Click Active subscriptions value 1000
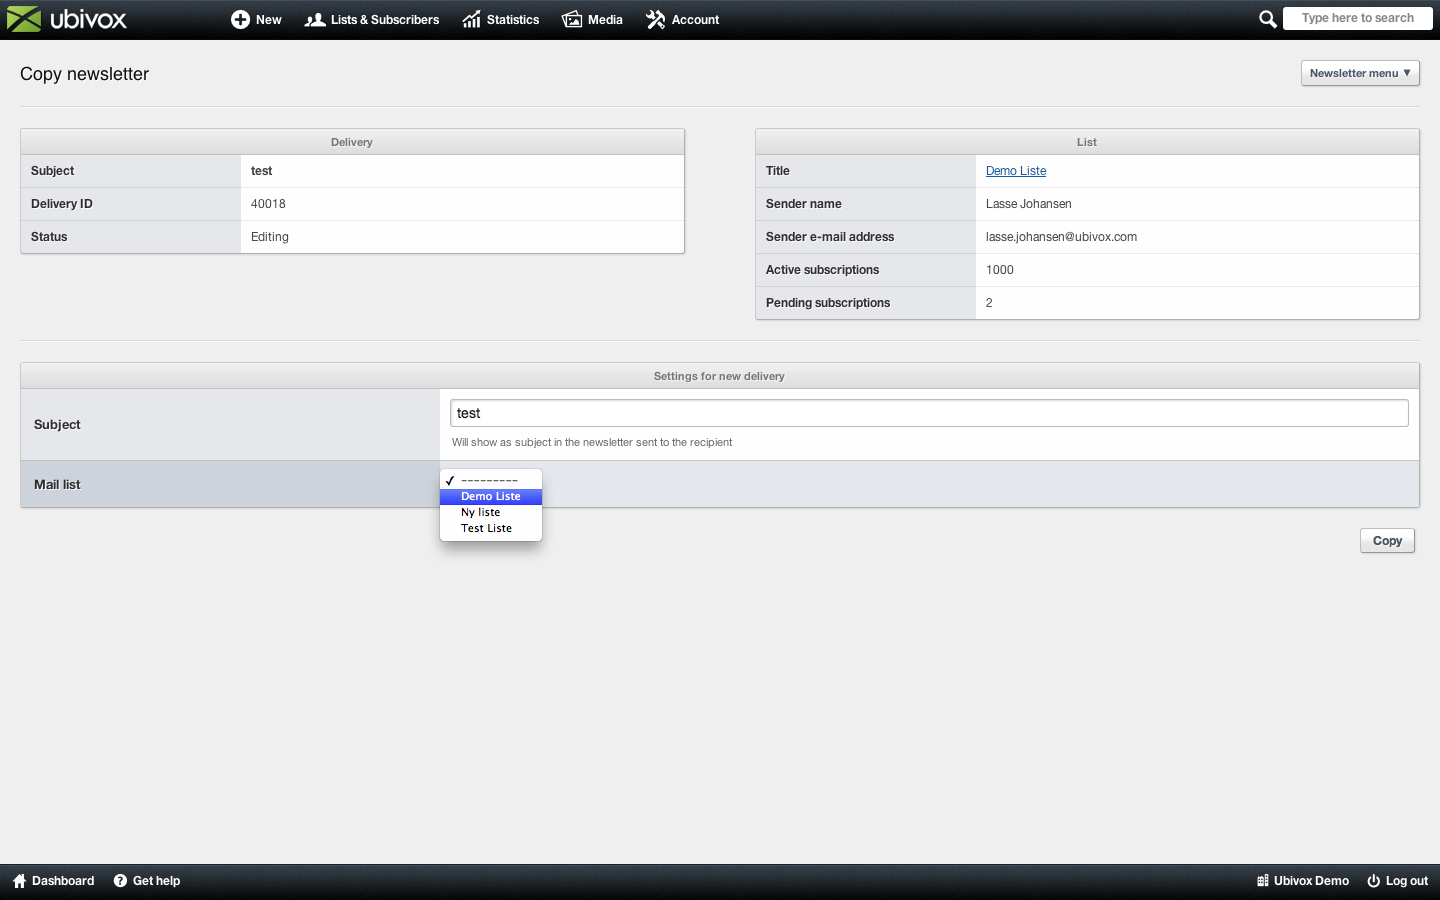The width and height of the screenshot is (1440, 900). (x=1000, y=270)
